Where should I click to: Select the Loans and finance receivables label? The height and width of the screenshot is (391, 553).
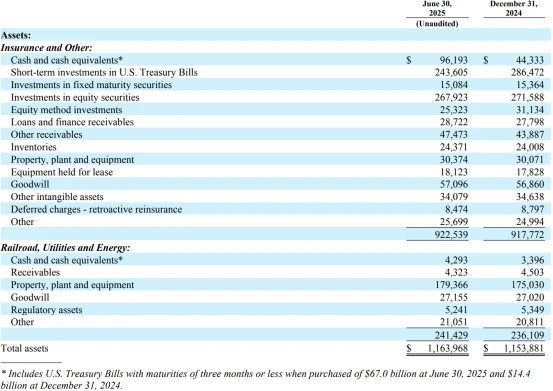pos(72,122)
